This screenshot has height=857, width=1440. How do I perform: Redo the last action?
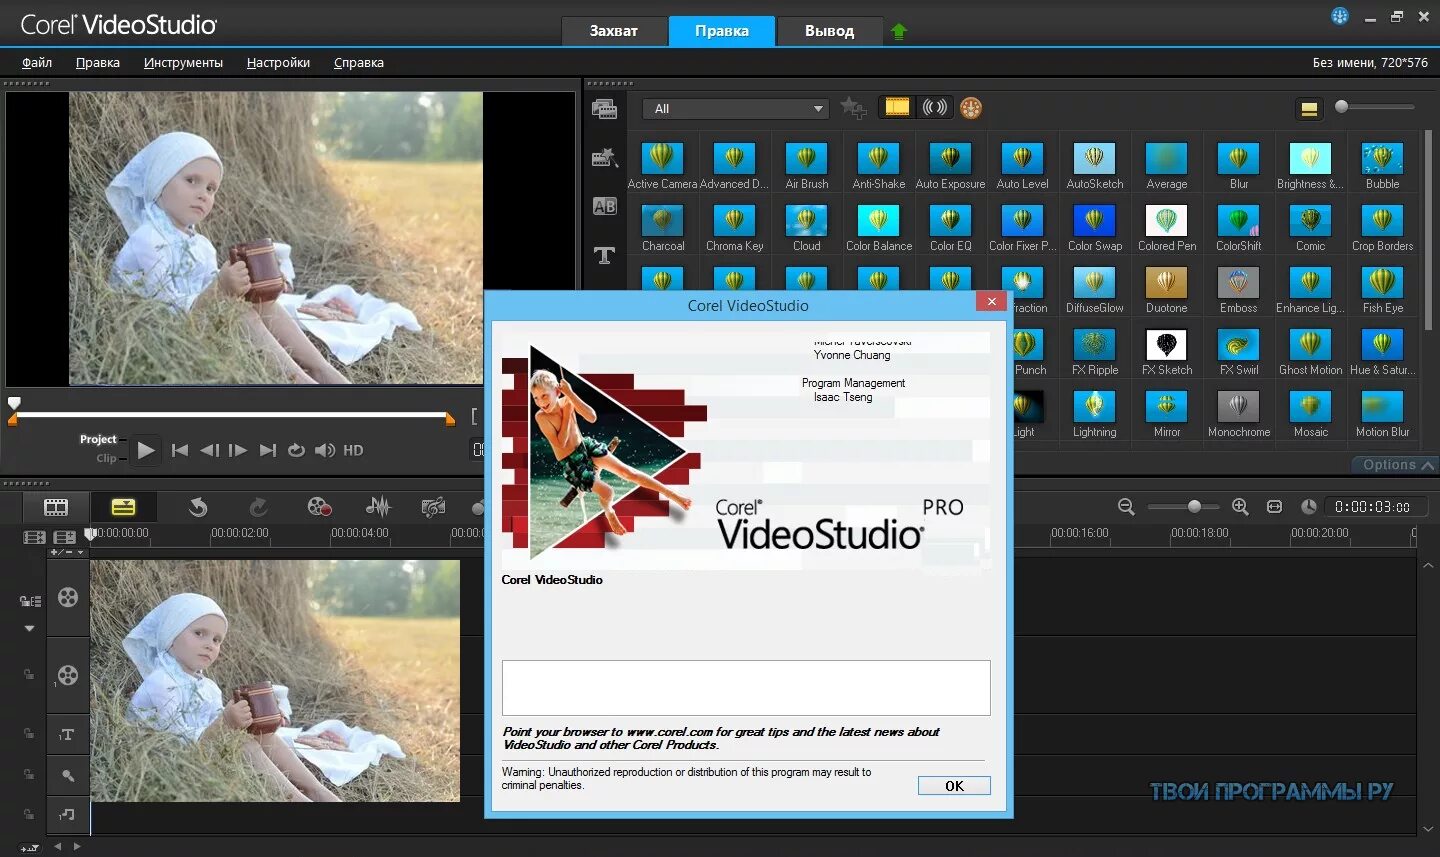[258, 507]
